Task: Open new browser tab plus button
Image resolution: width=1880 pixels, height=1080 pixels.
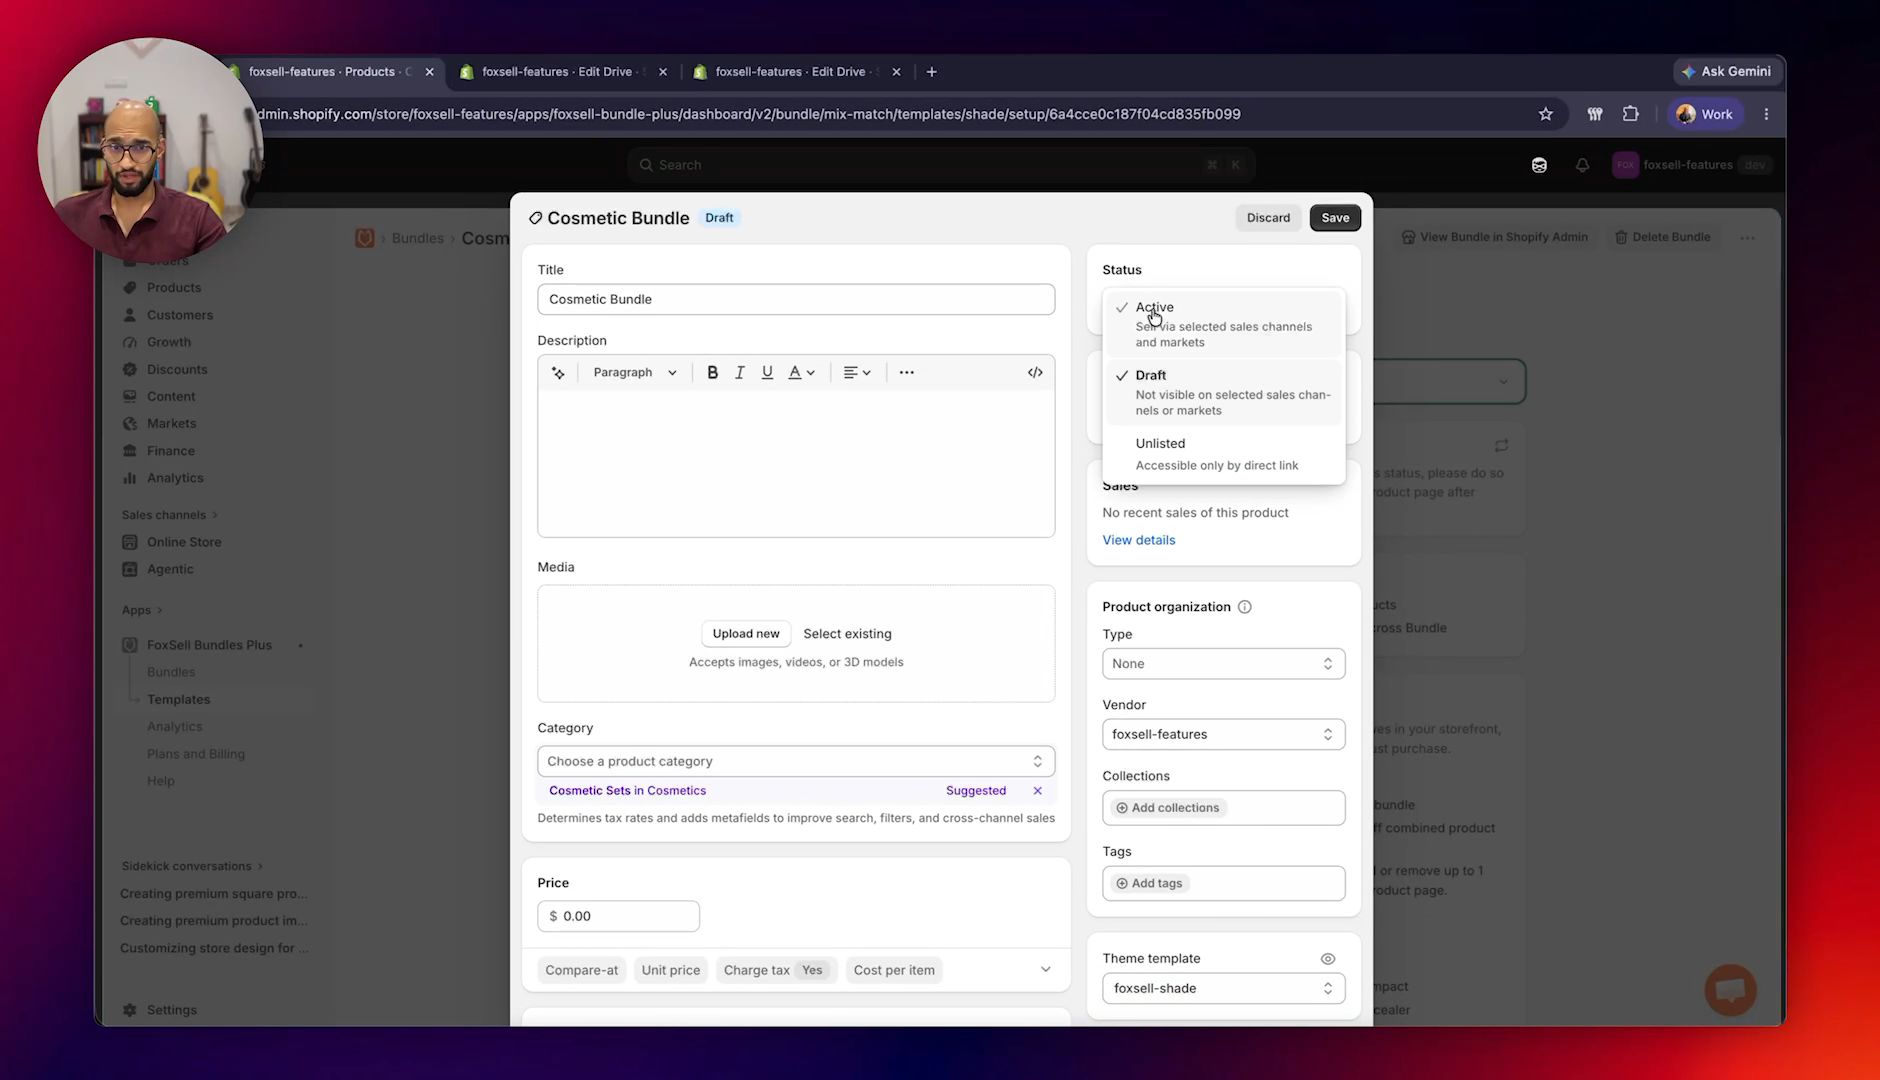Action: click(x=931, y=71)
